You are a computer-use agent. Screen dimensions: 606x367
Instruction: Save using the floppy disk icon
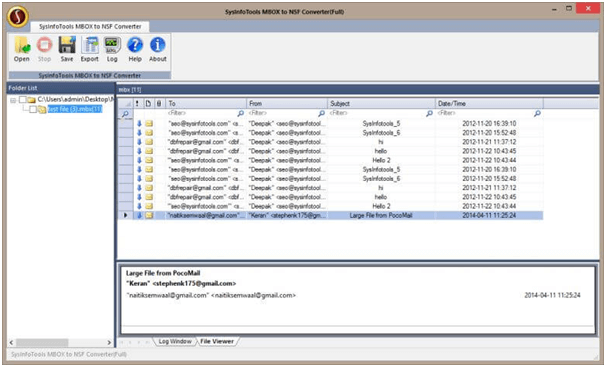67,49
